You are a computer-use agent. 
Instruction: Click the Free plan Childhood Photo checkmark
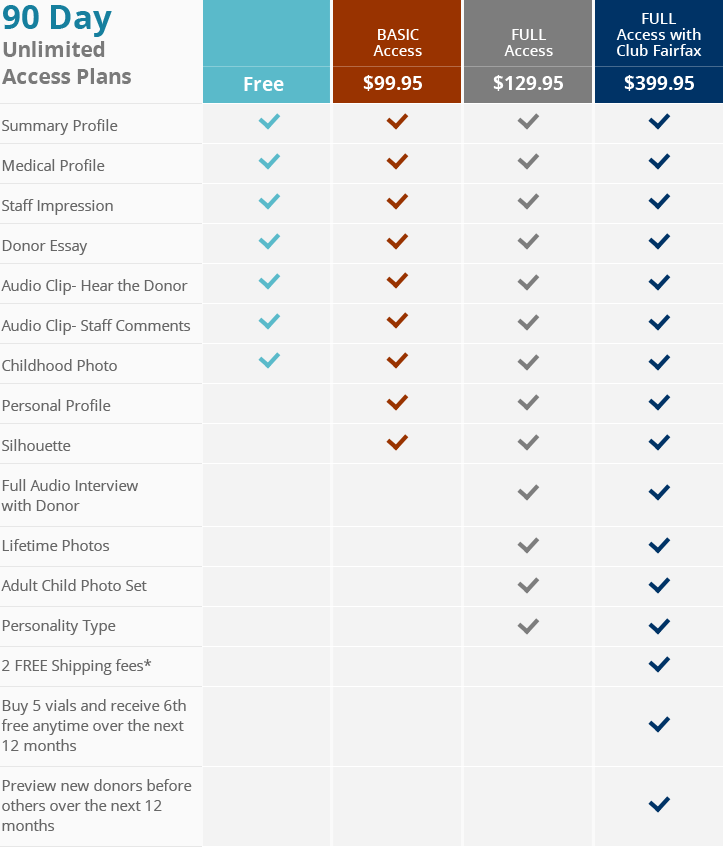269,361
